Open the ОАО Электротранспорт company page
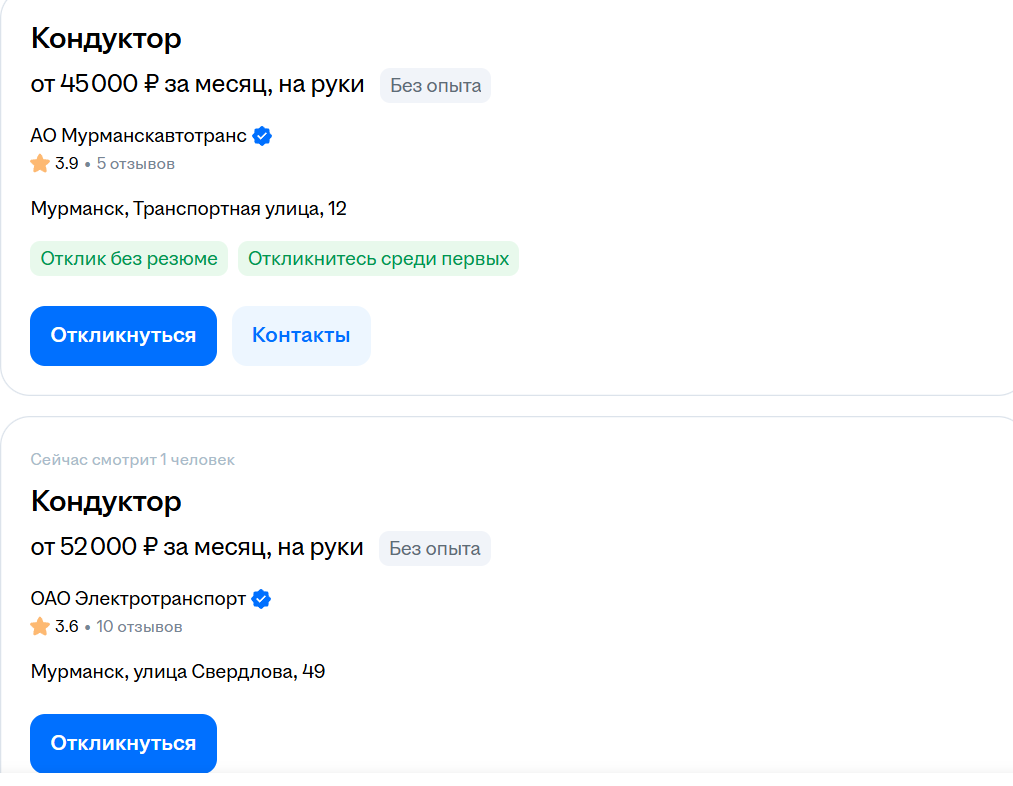The height and width of the screenshot is (786, 1013). [x=138, y=599]
